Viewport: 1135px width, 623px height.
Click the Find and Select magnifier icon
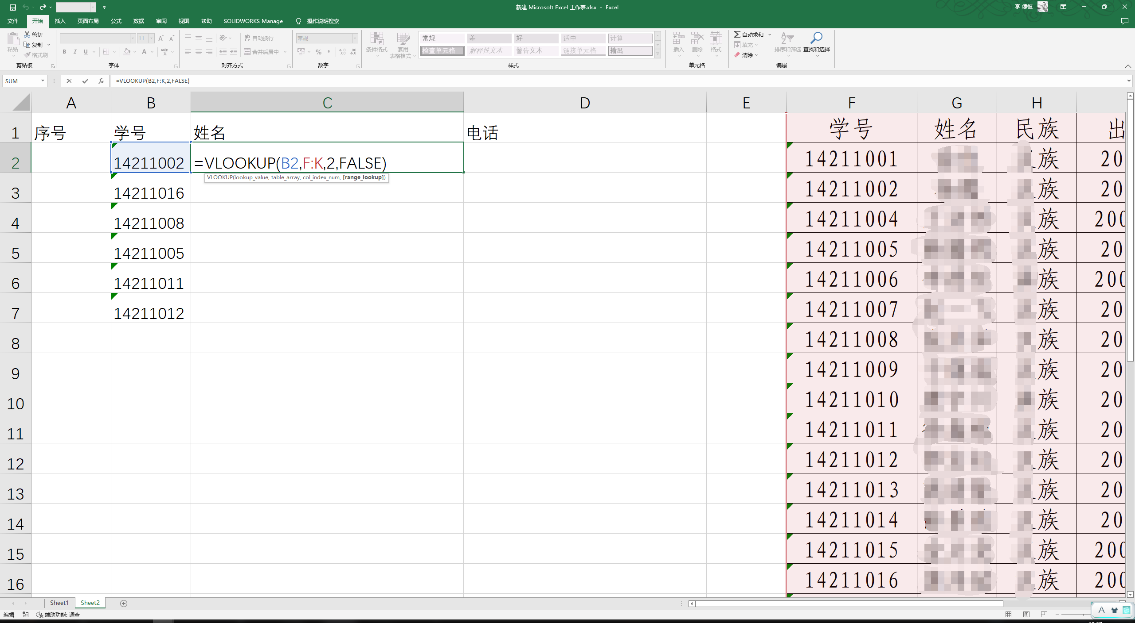coord(817,42)
